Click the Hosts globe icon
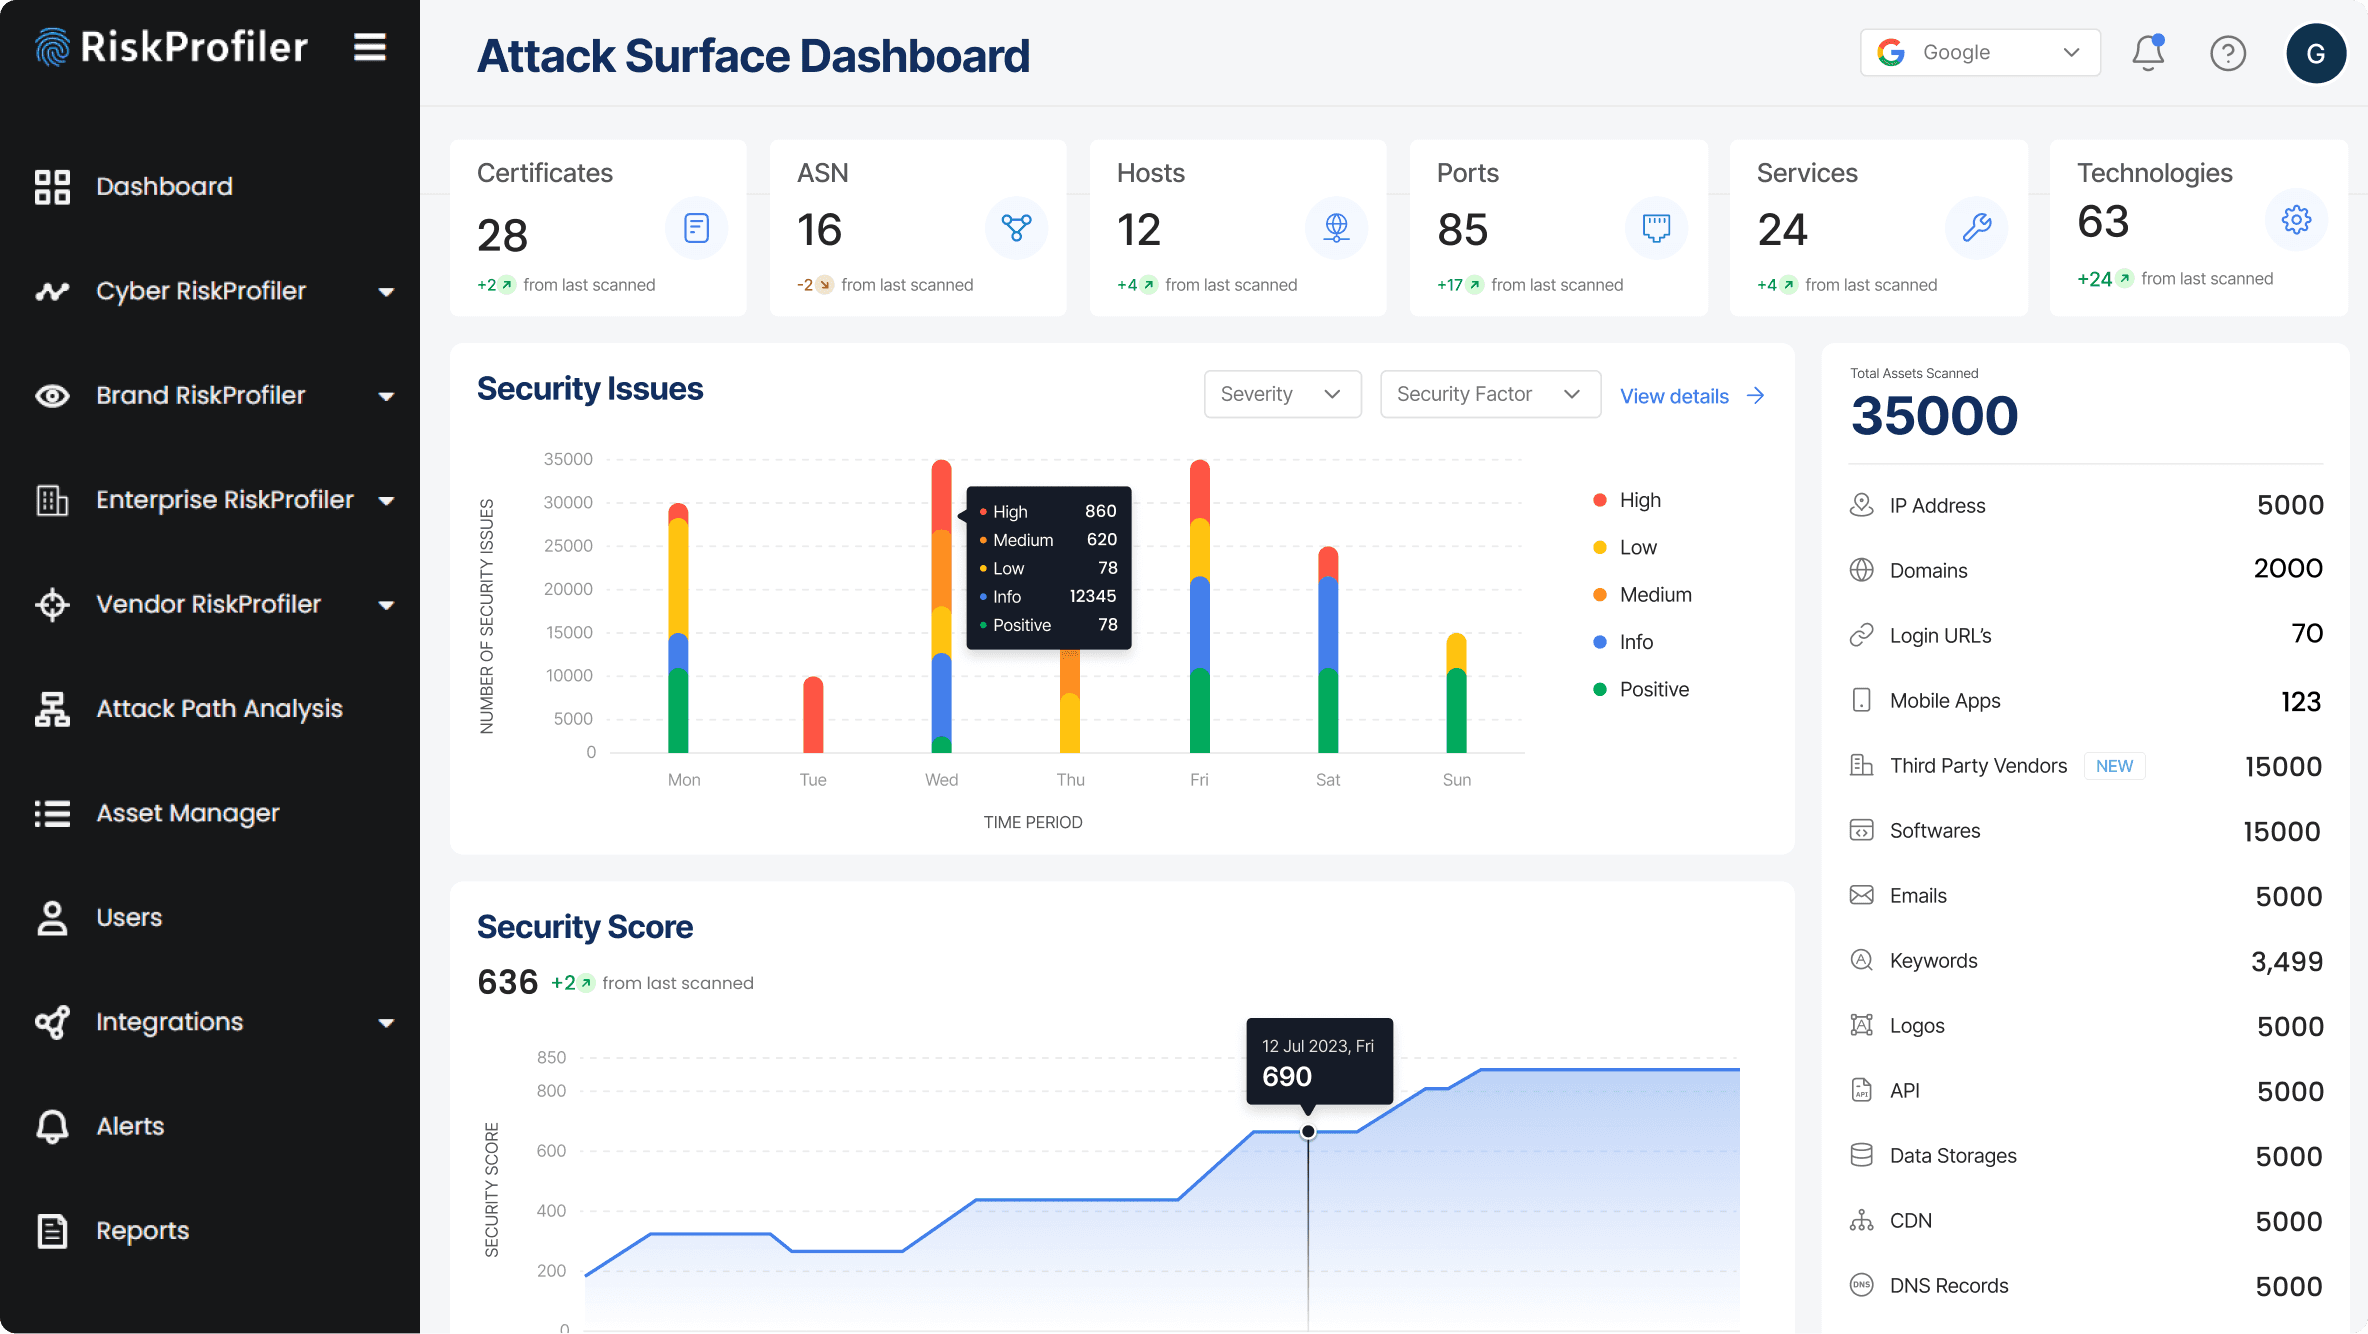 click(1336, 228)
